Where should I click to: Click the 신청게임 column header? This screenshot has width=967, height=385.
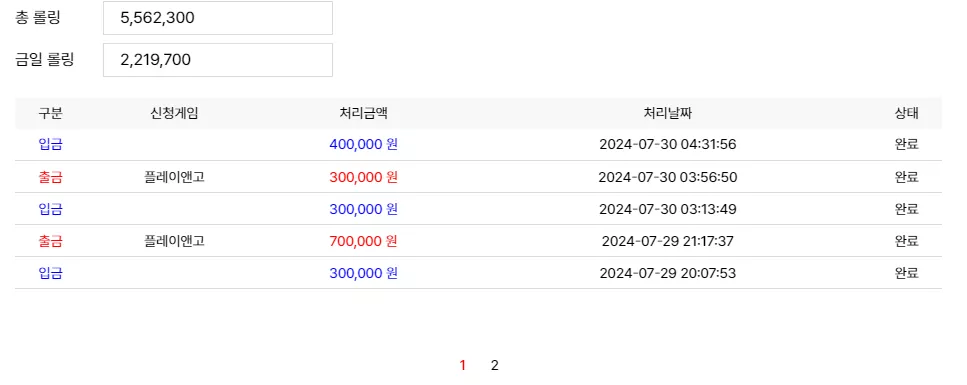coord(174,114)
